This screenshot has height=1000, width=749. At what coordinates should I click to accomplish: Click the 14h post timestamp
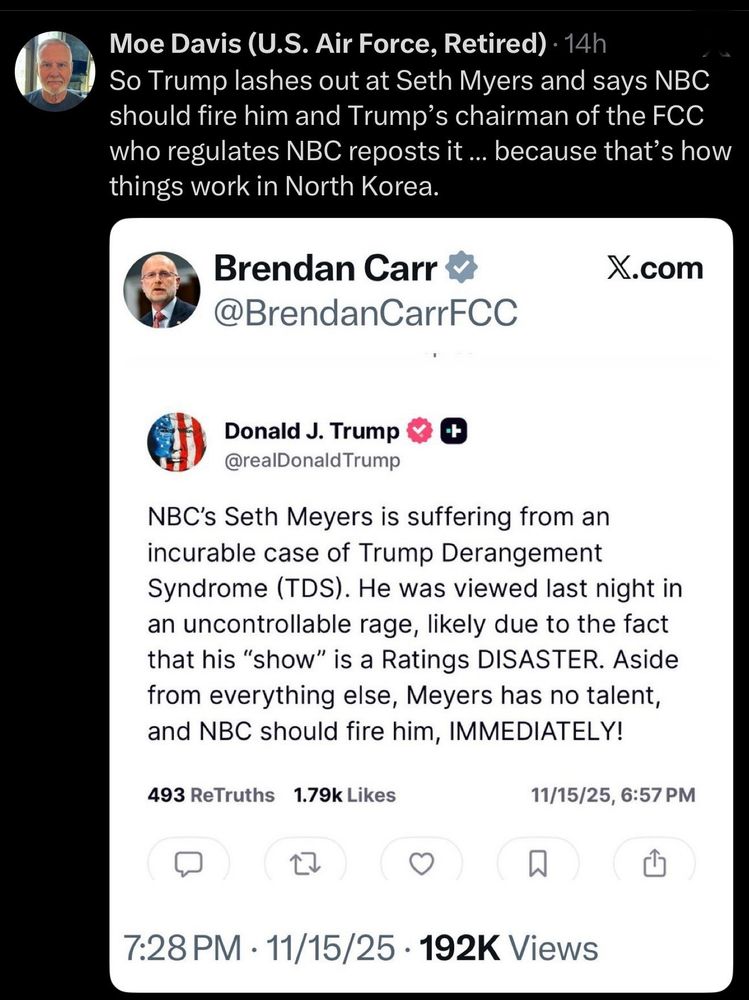pos(586,43)
